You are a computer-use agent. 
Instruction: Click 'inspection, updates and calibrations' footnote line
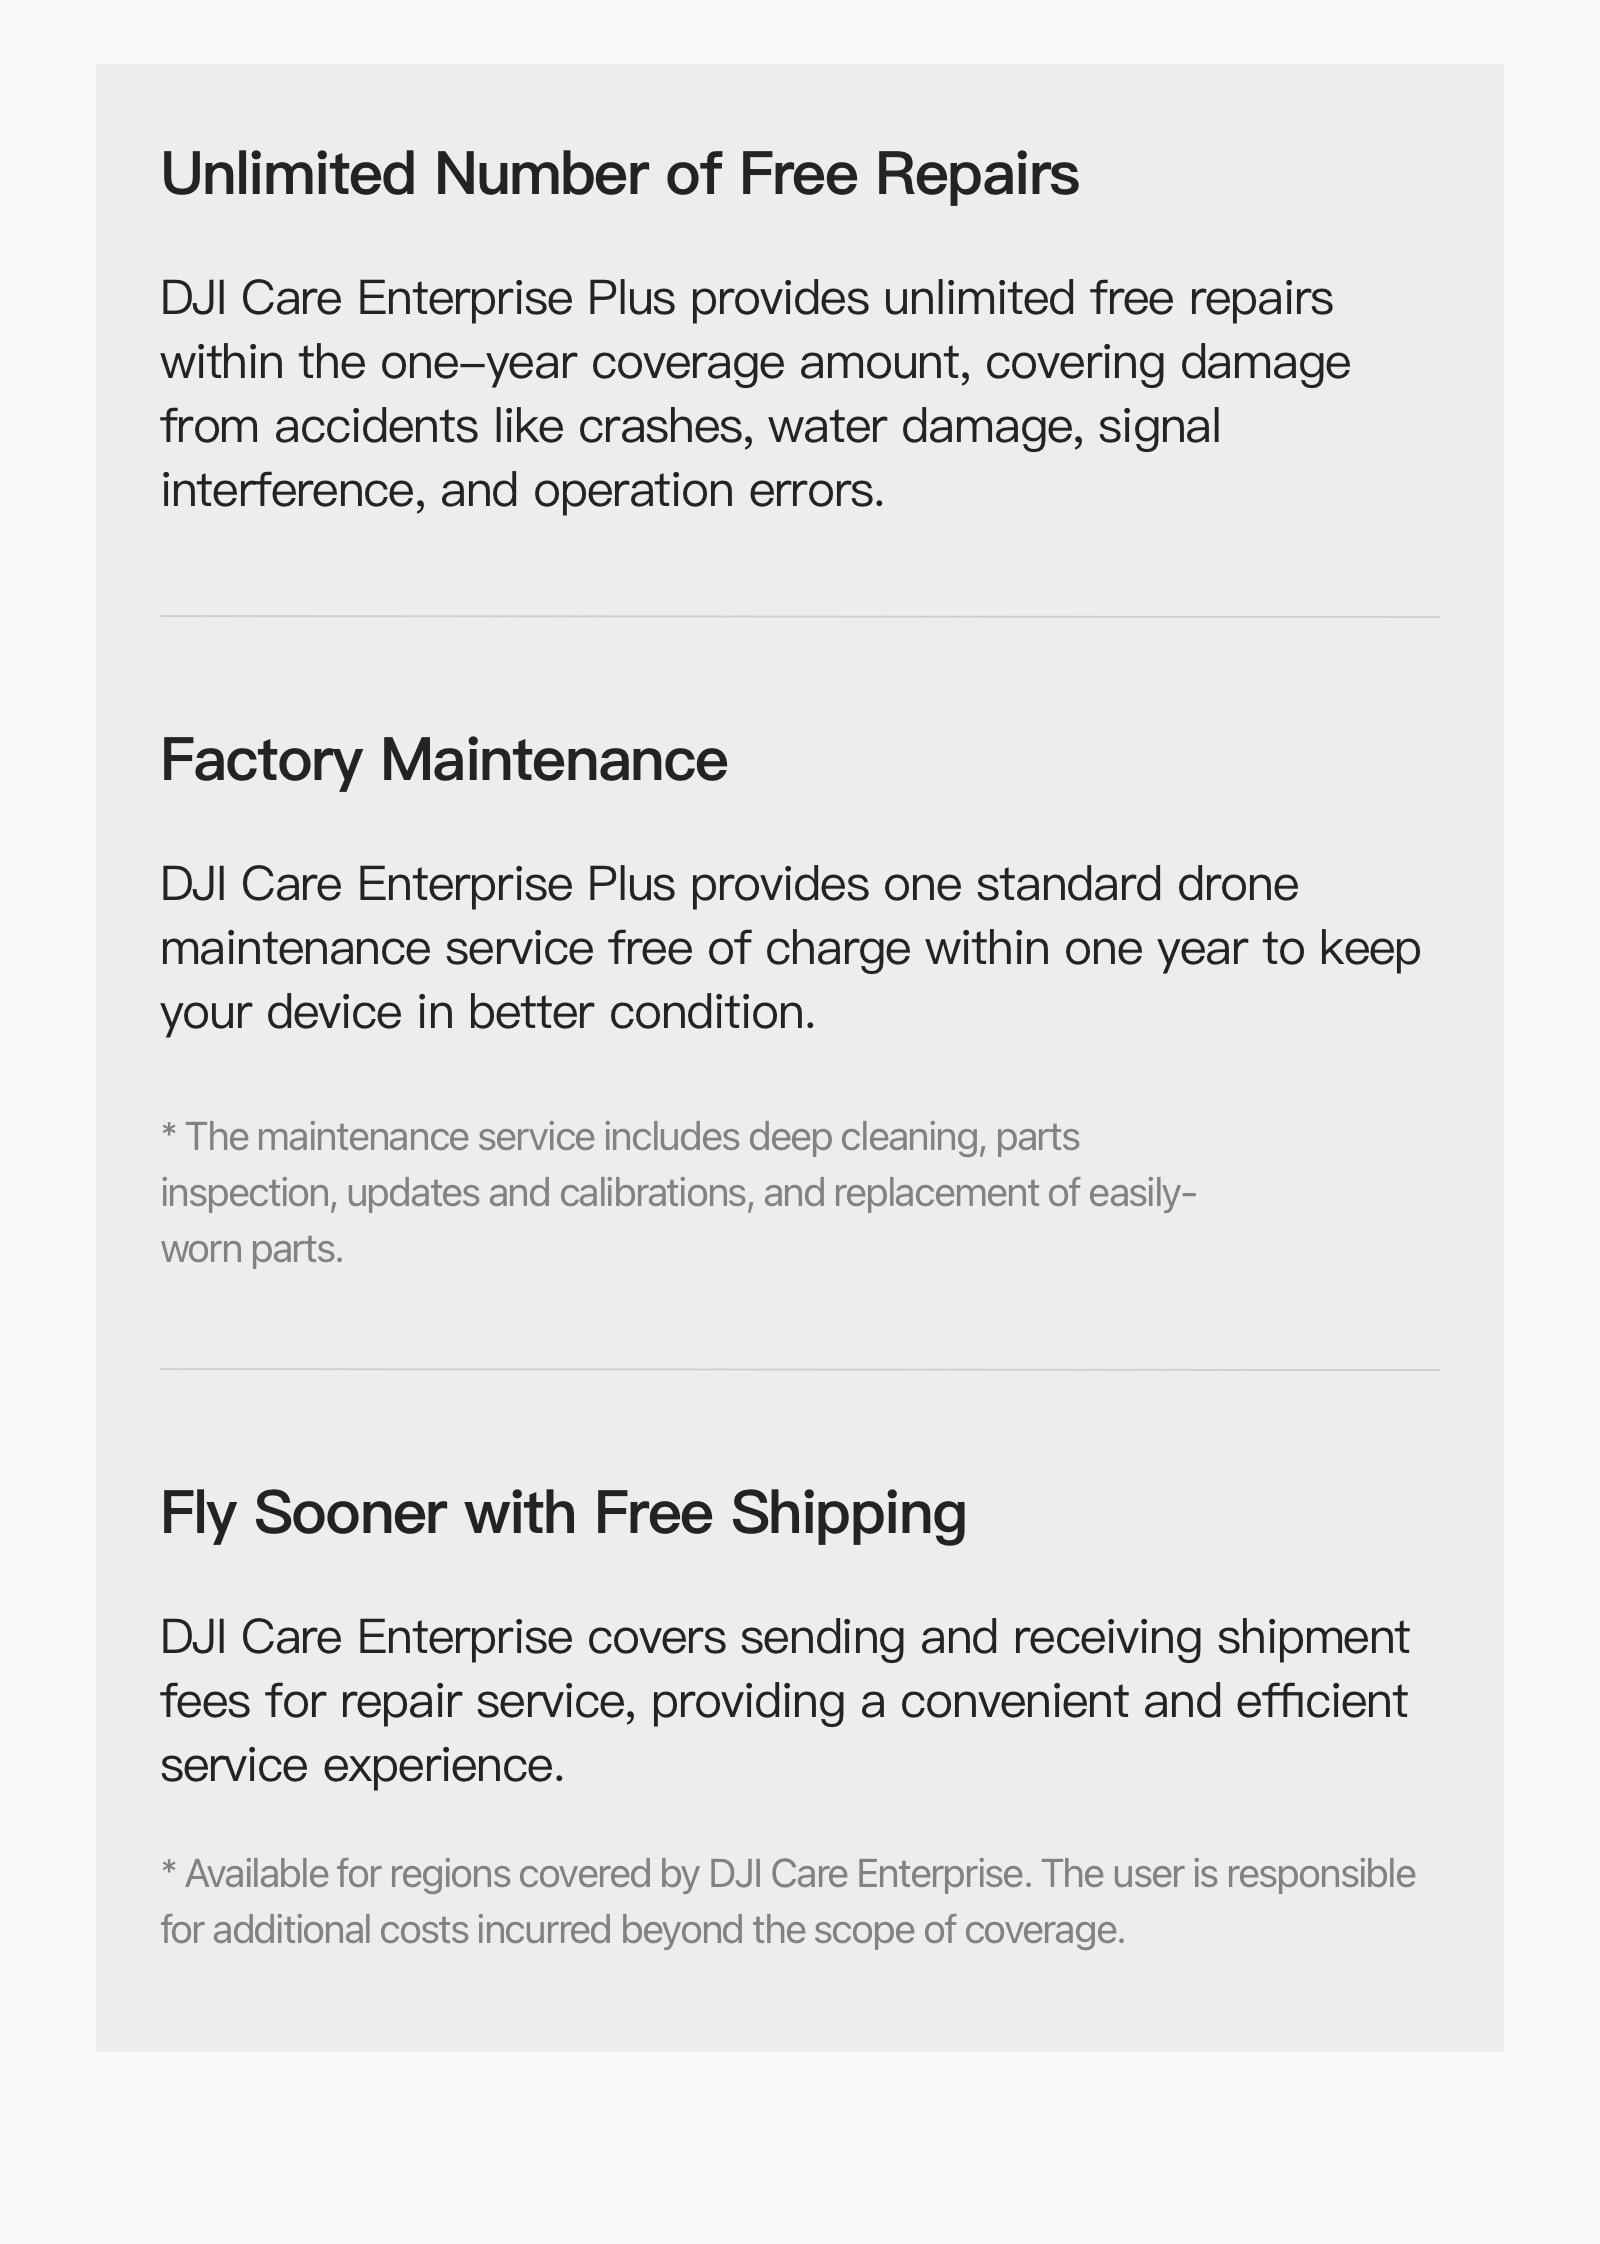pos(679,1193)
